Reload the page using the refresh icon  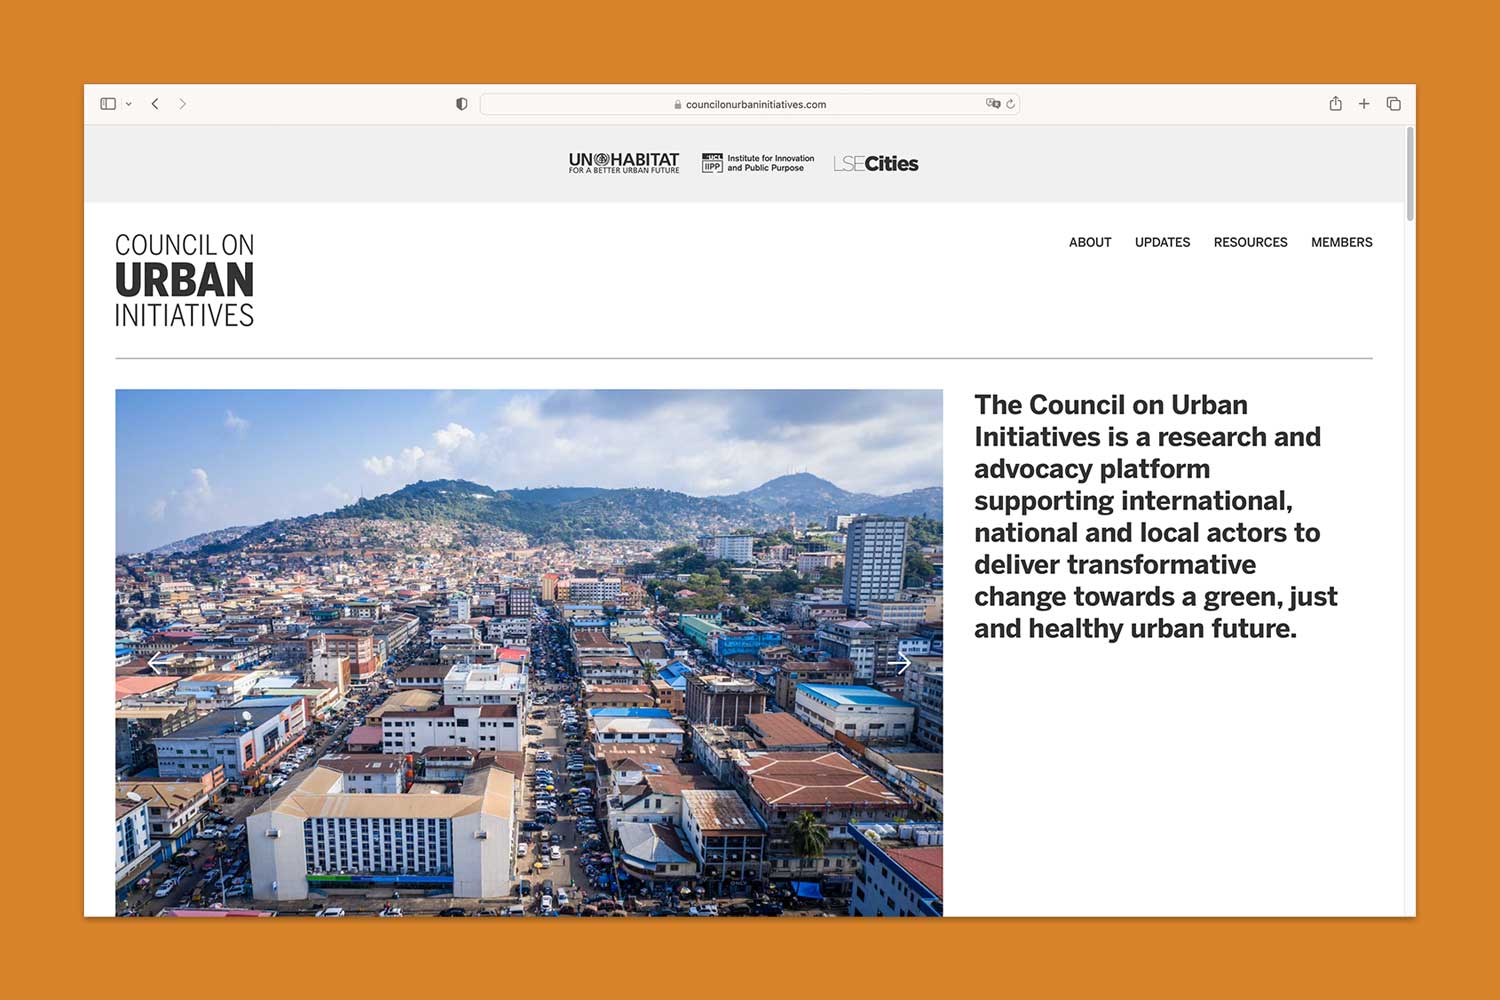pyautogui.click(x=1010, y=103)
